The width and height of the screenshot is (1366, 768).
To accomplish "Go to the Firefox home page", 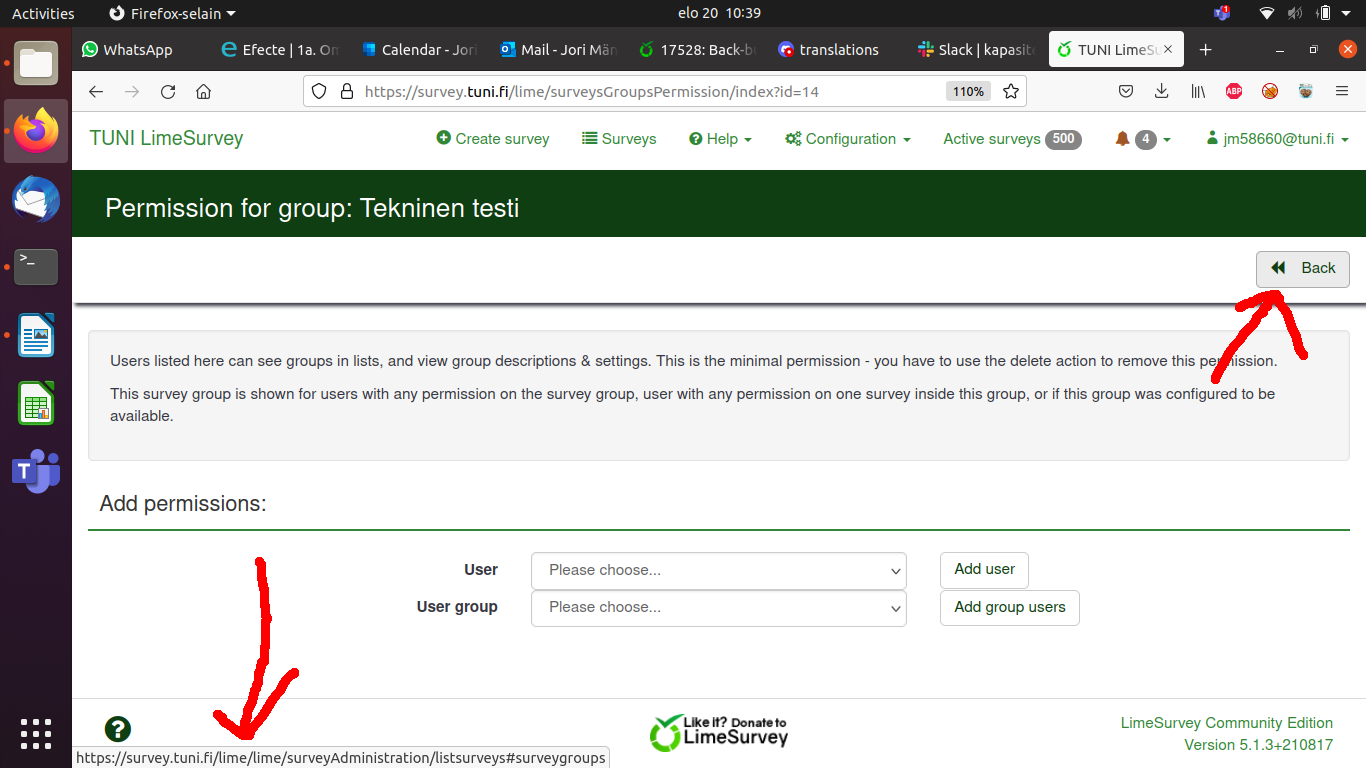I will (204, 91).
